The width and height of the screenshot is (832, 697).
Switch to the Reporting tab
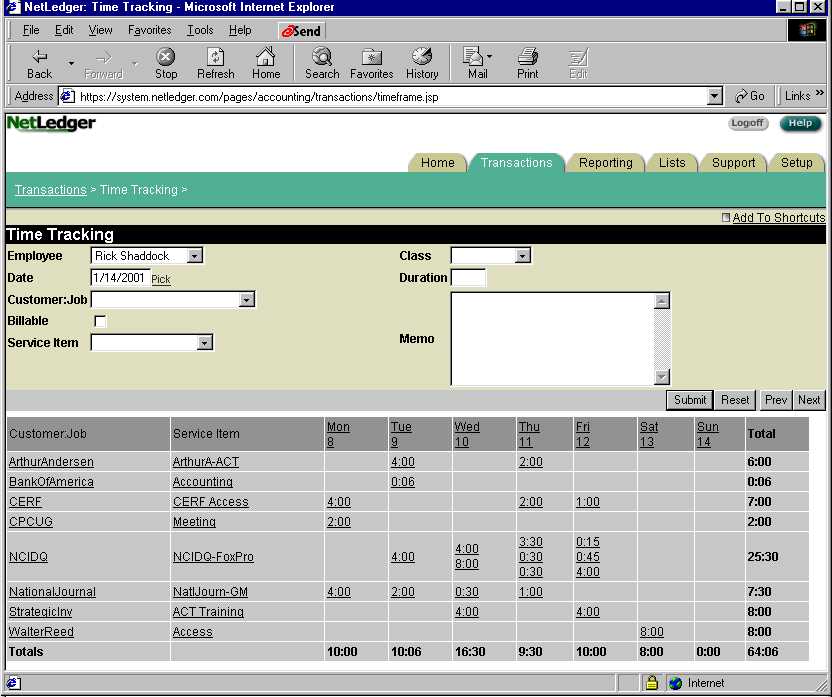(605, 163)
